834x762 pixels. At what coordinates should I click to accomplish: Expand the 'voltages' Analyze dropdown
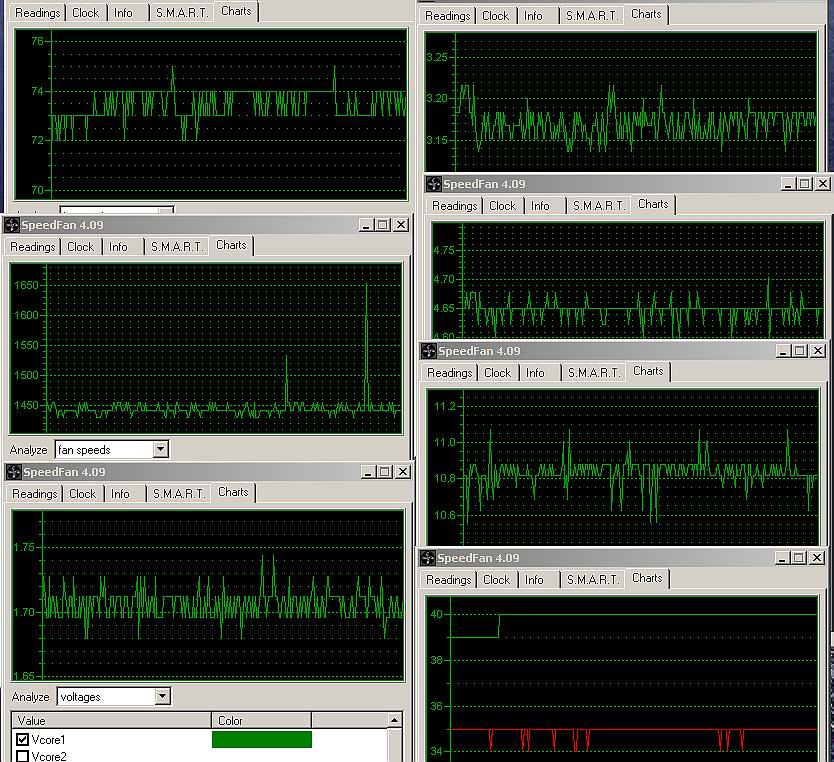tap(163, 697)
